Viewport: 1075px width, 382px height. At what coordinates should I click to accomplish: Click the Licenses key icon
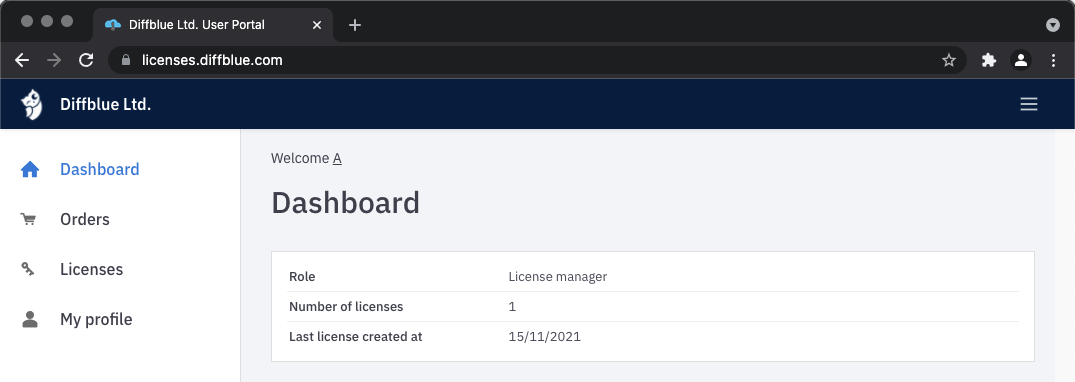tap(28, 270)
